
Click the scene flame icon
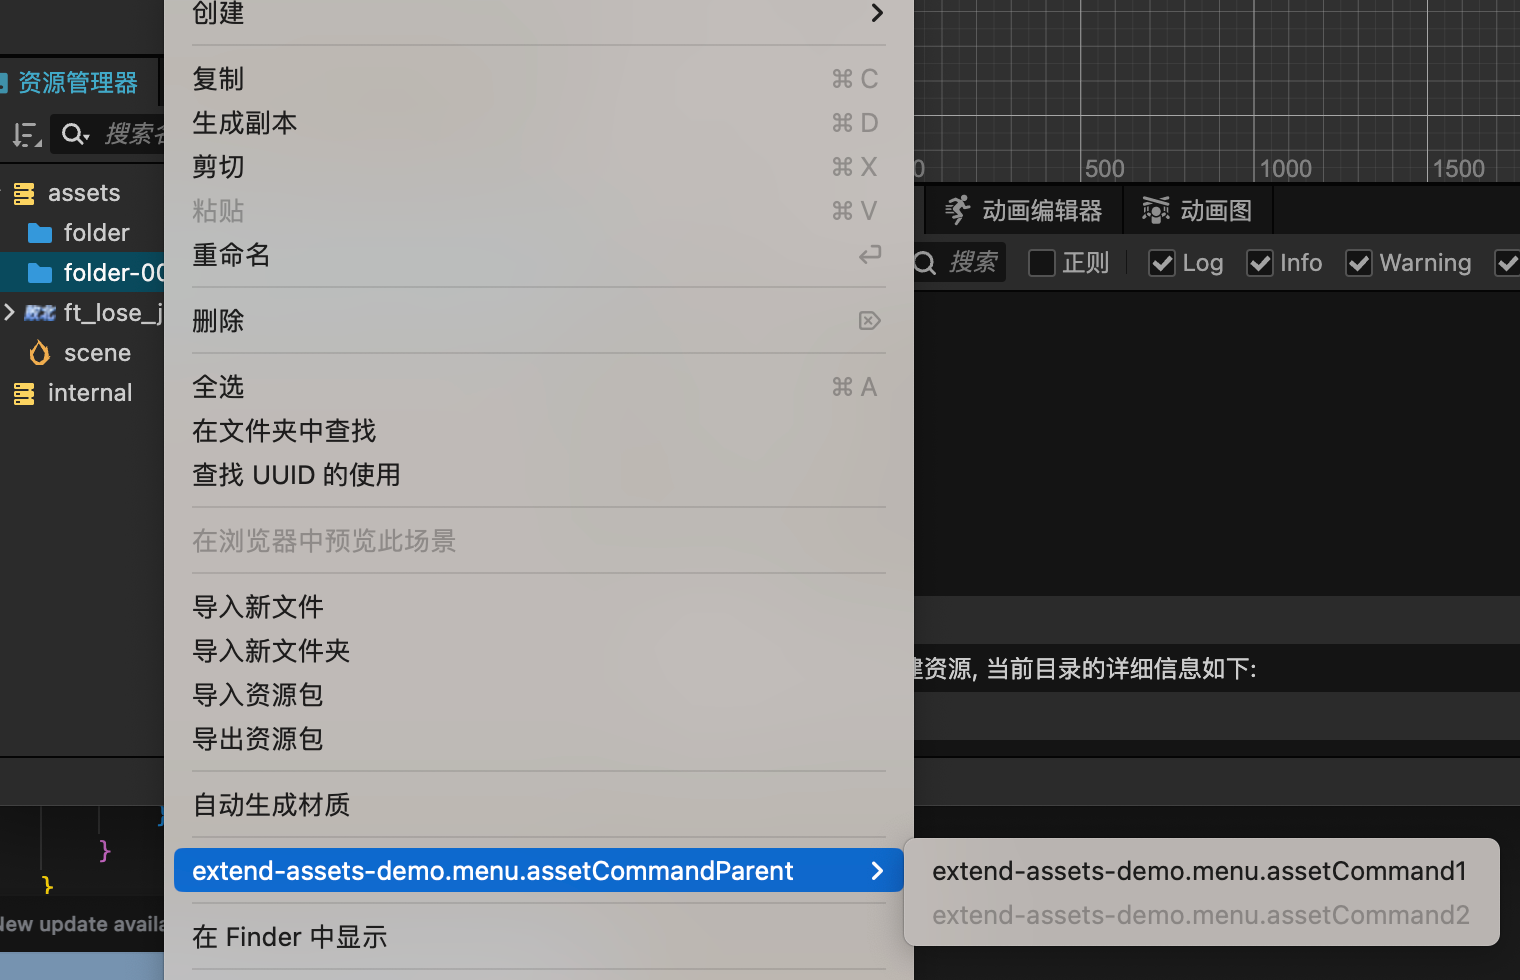click(x=40, y=353)
